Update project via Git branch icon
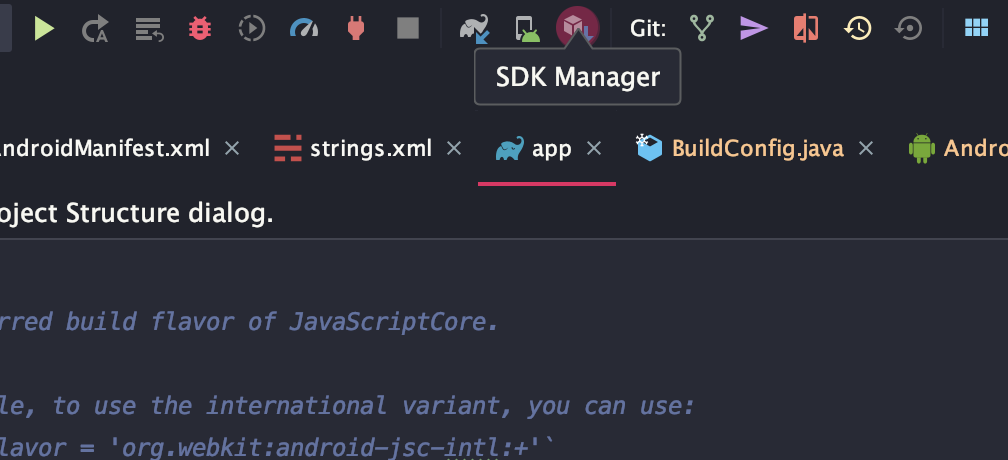1008x460 pixels. pyautogui.click(x=701, y=28)
